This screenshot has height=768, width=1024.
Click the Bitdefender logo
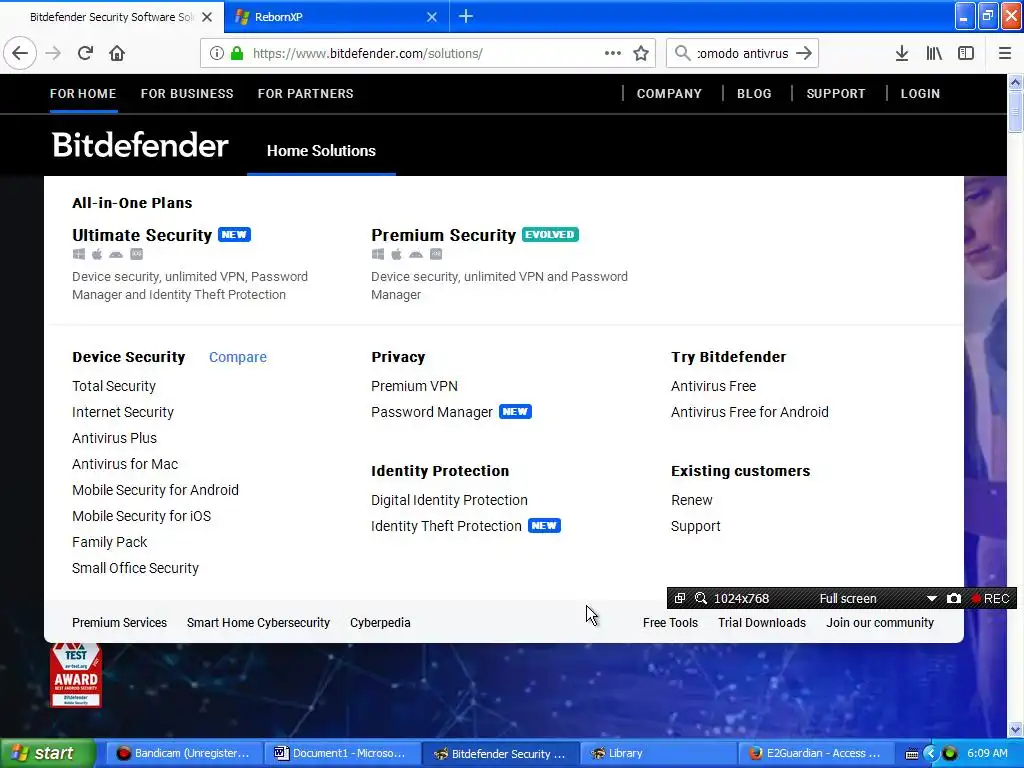pos(140,145)
